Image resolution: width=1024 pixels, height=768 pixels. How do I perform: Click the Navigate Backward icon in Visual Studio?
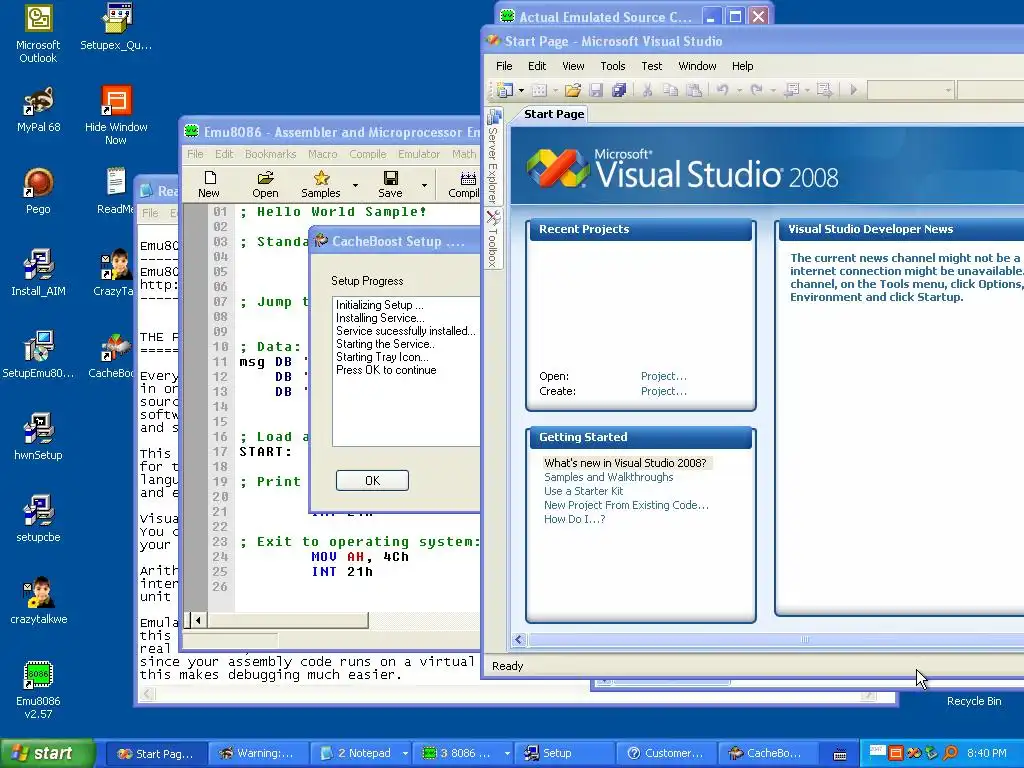click(792, 89)
